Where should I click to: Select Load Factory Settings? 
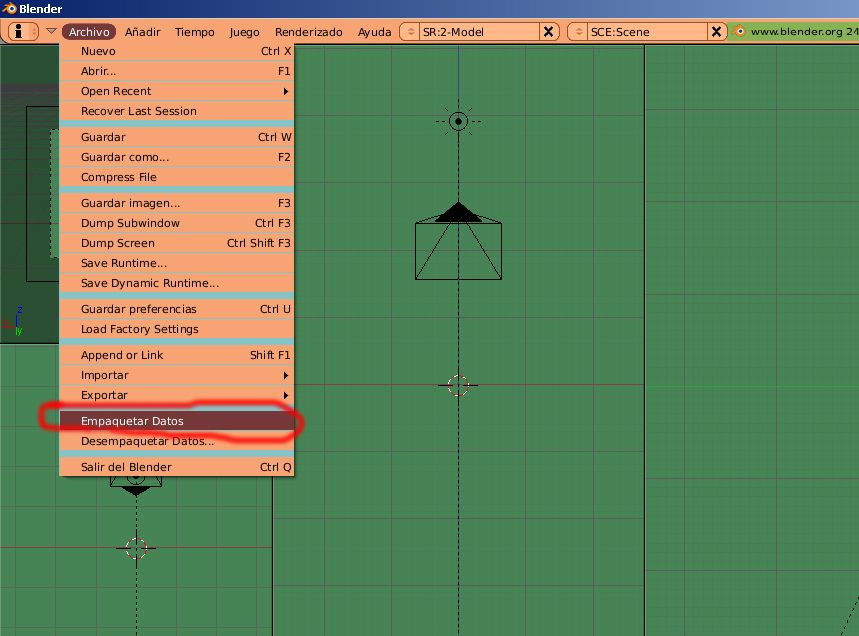[176, 329]
